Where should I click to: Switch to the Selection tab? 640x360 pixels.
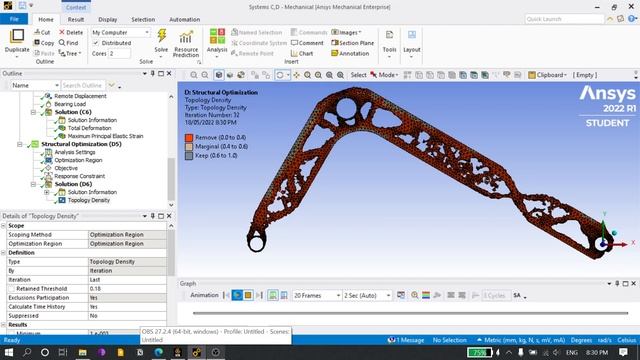pos(143,19)
